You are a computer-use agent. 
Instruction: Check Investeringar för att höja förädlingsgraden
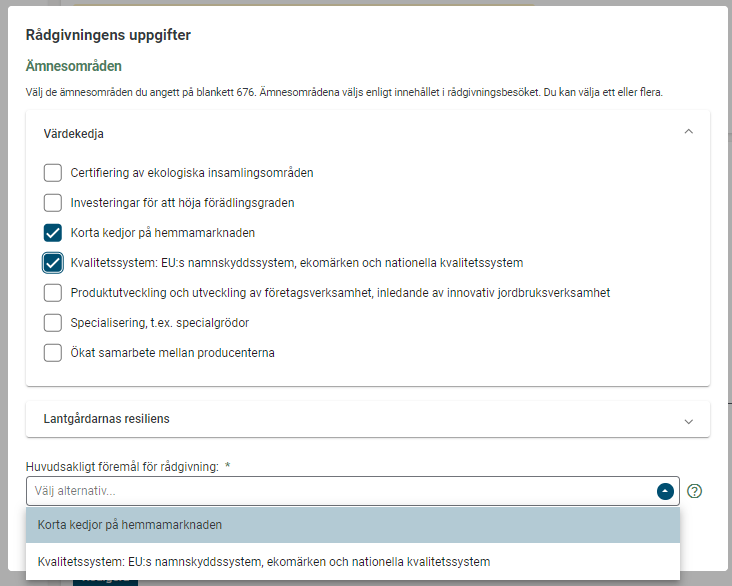pos(53,202)
